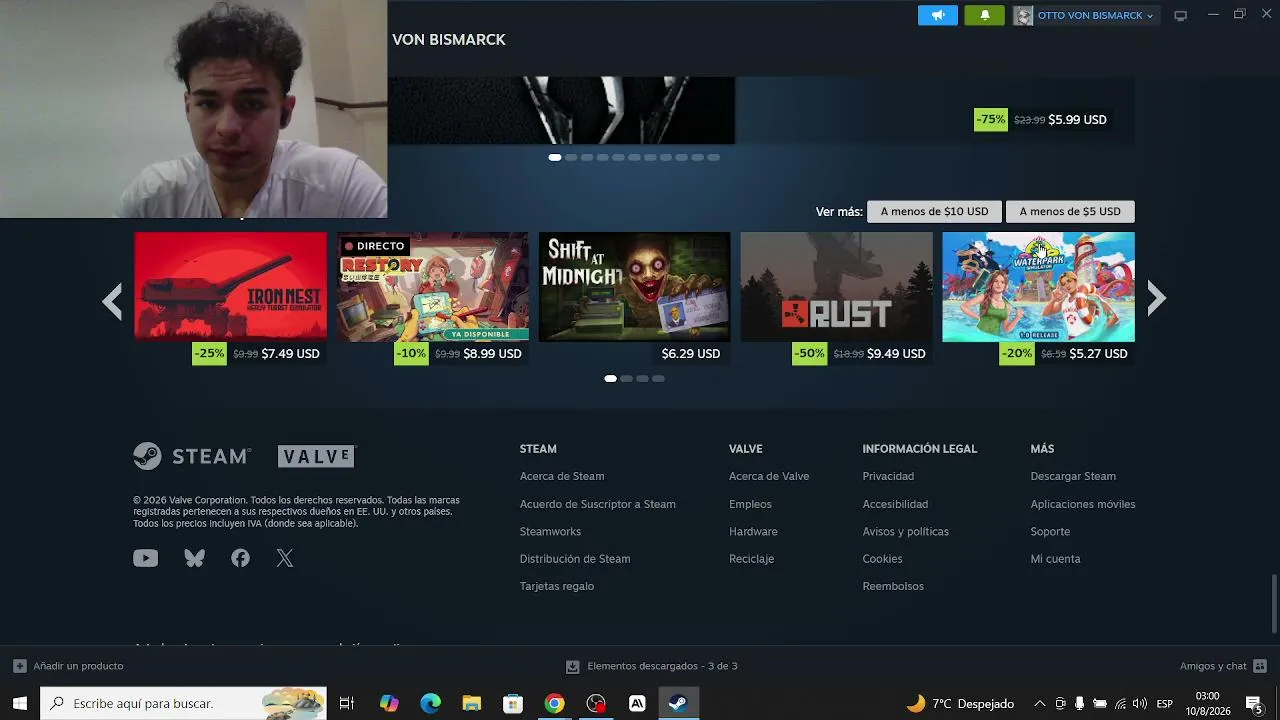The height and width of the screenshot is (720, 1280).
Task: Click the ESP input language indicator
Action: pos(1164,704)
